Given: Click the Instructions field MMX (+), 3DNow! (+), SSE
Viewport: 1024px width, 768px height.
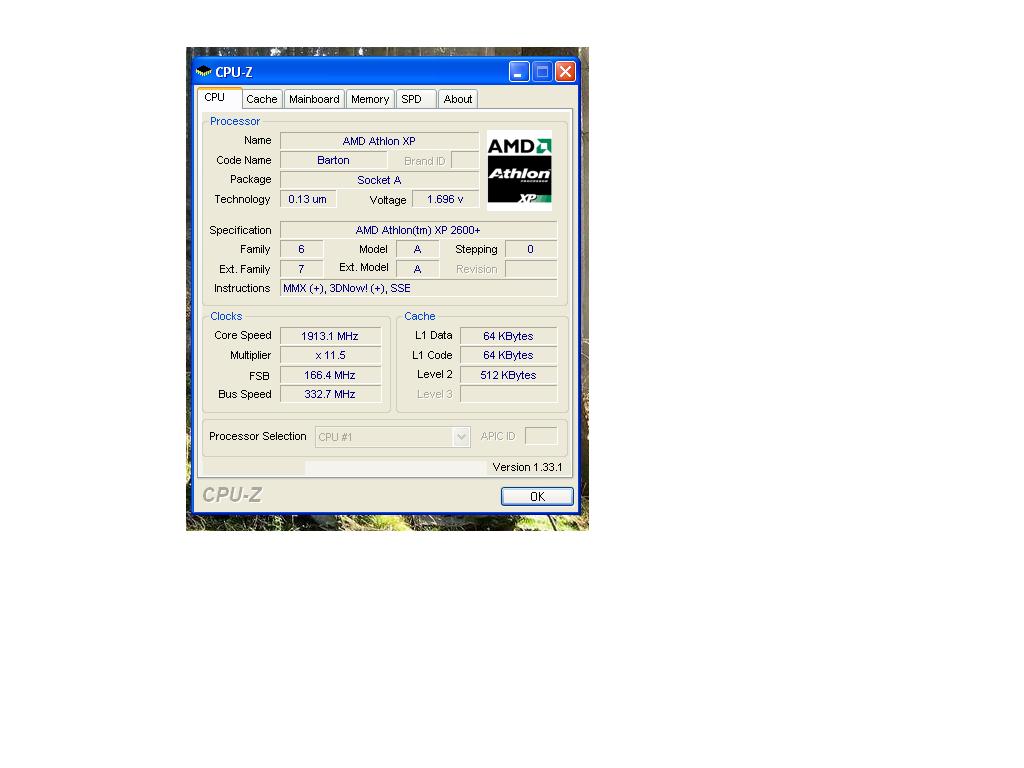Looking at the screenshot, I should (x=419, y=288).
